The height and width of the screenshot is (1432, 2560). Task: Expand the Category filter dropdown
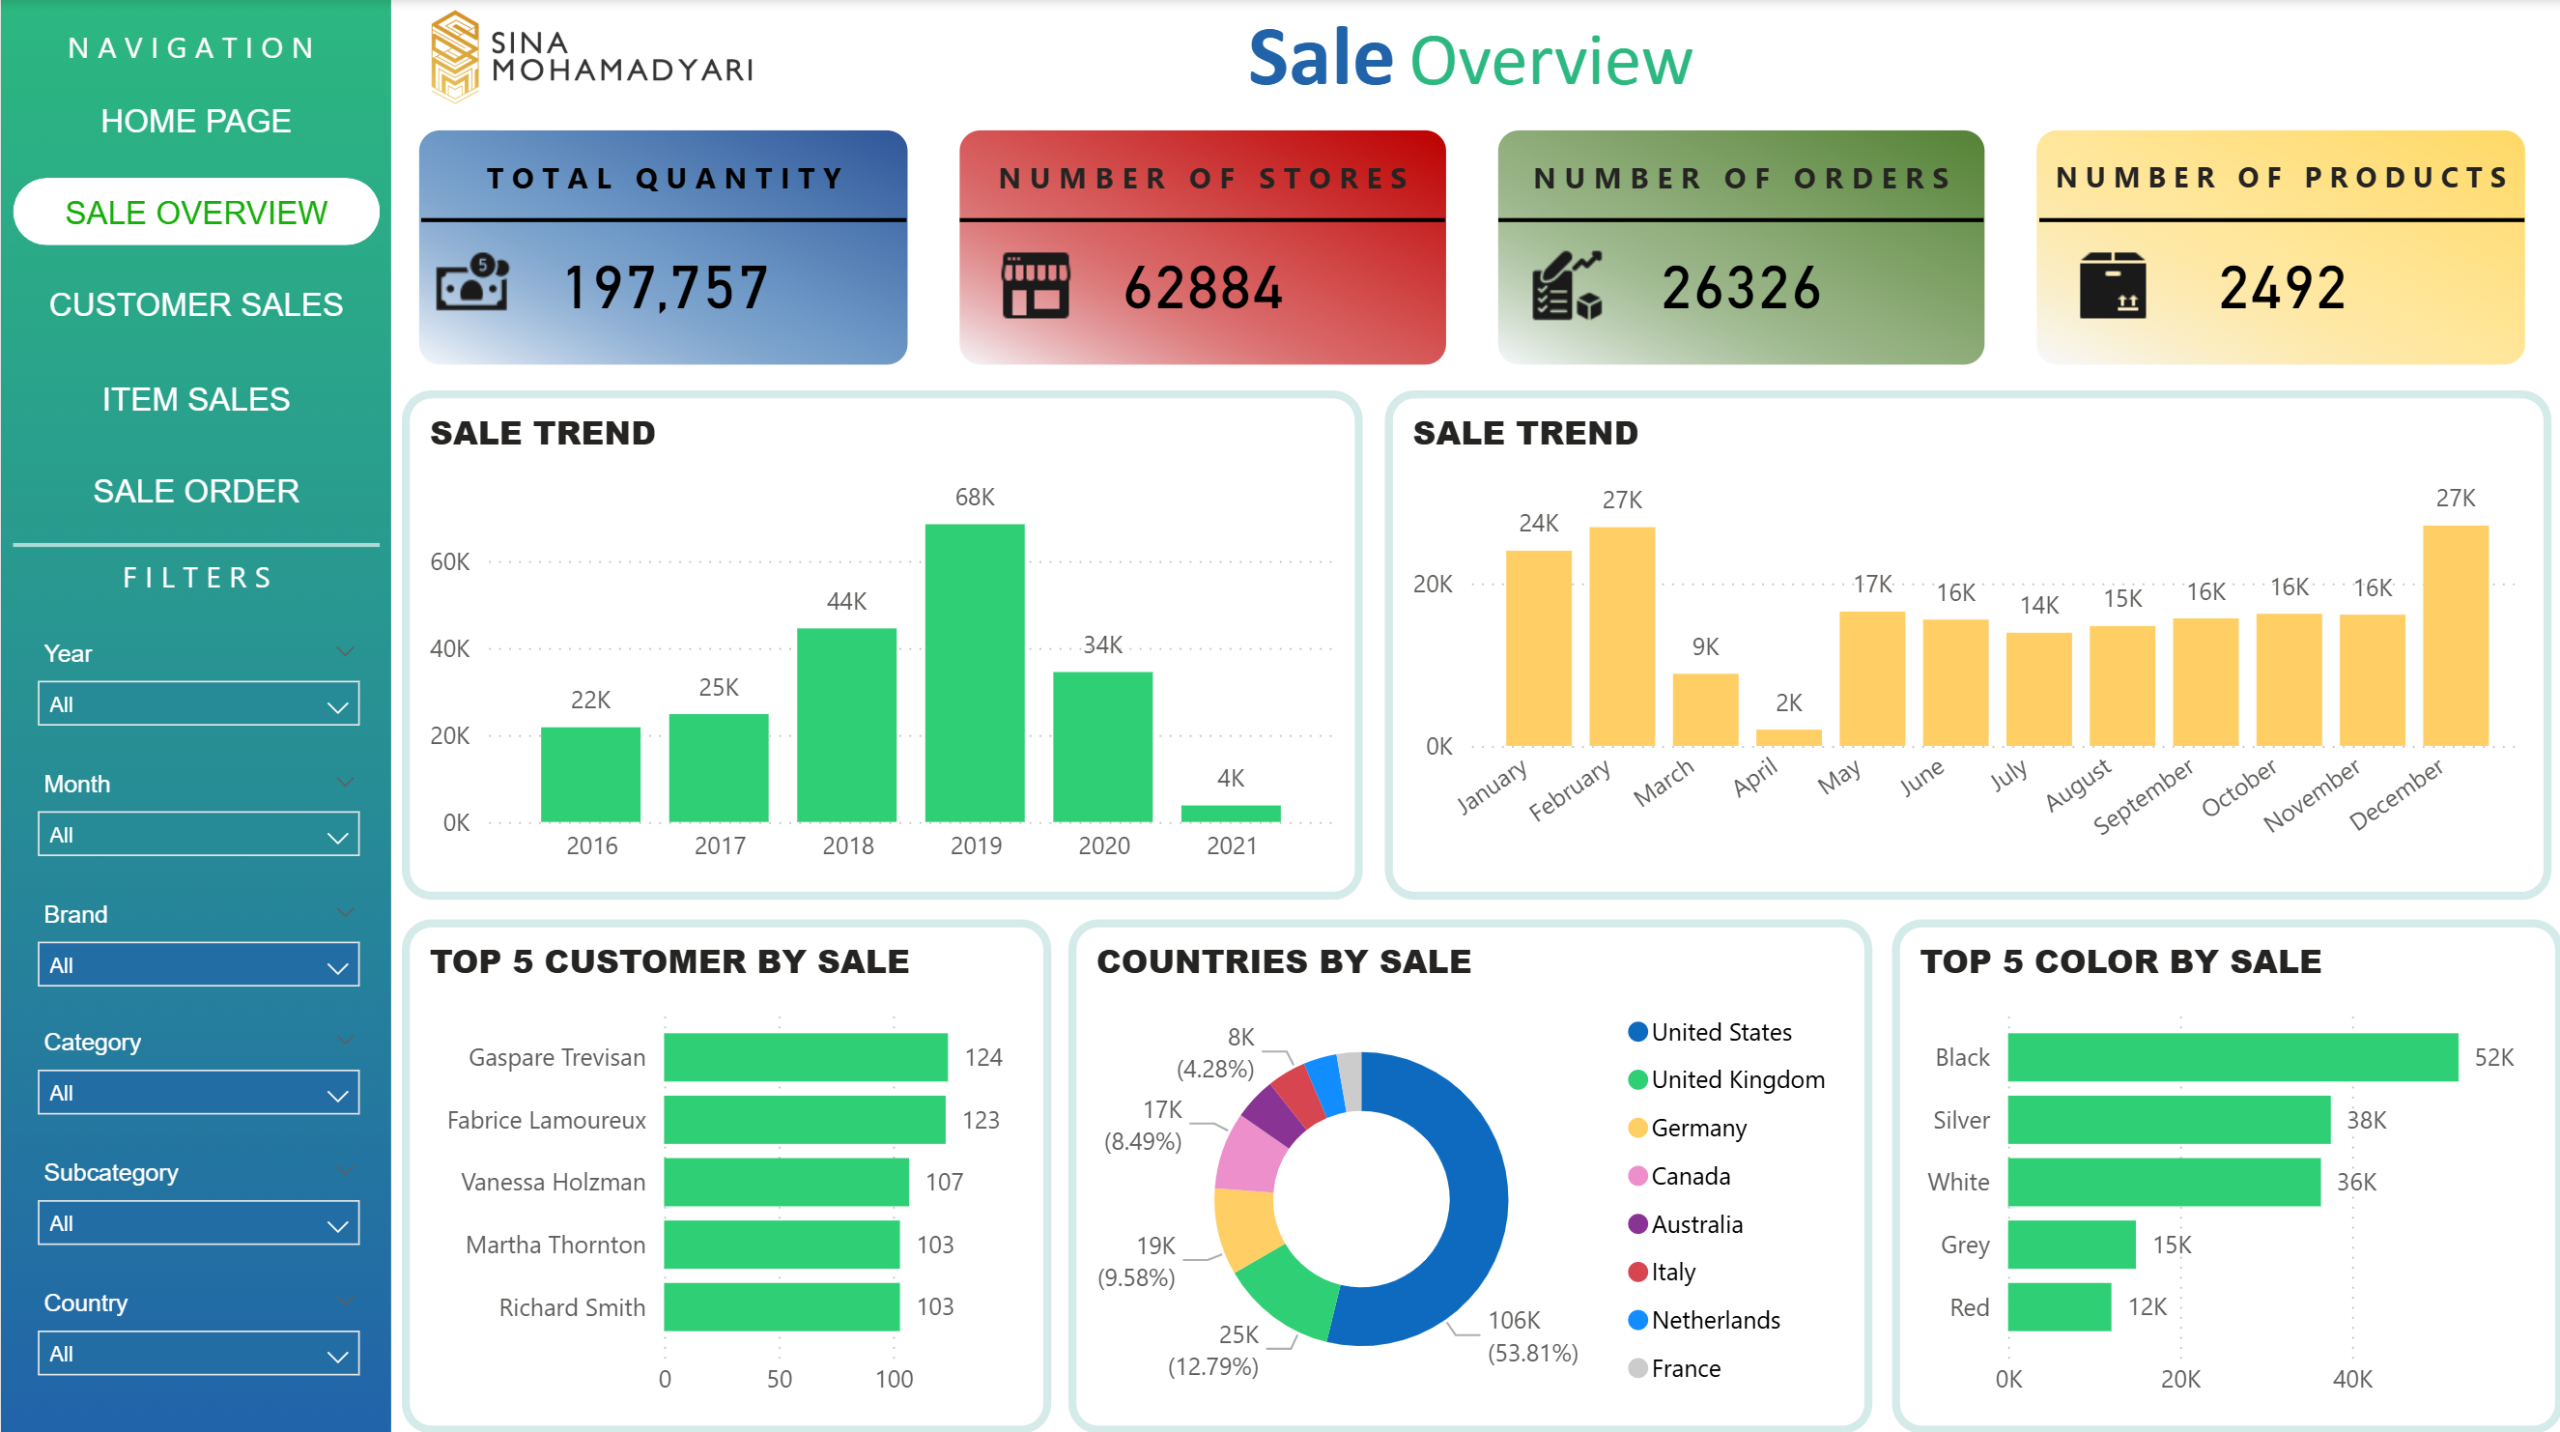[x=198, y=1093]
